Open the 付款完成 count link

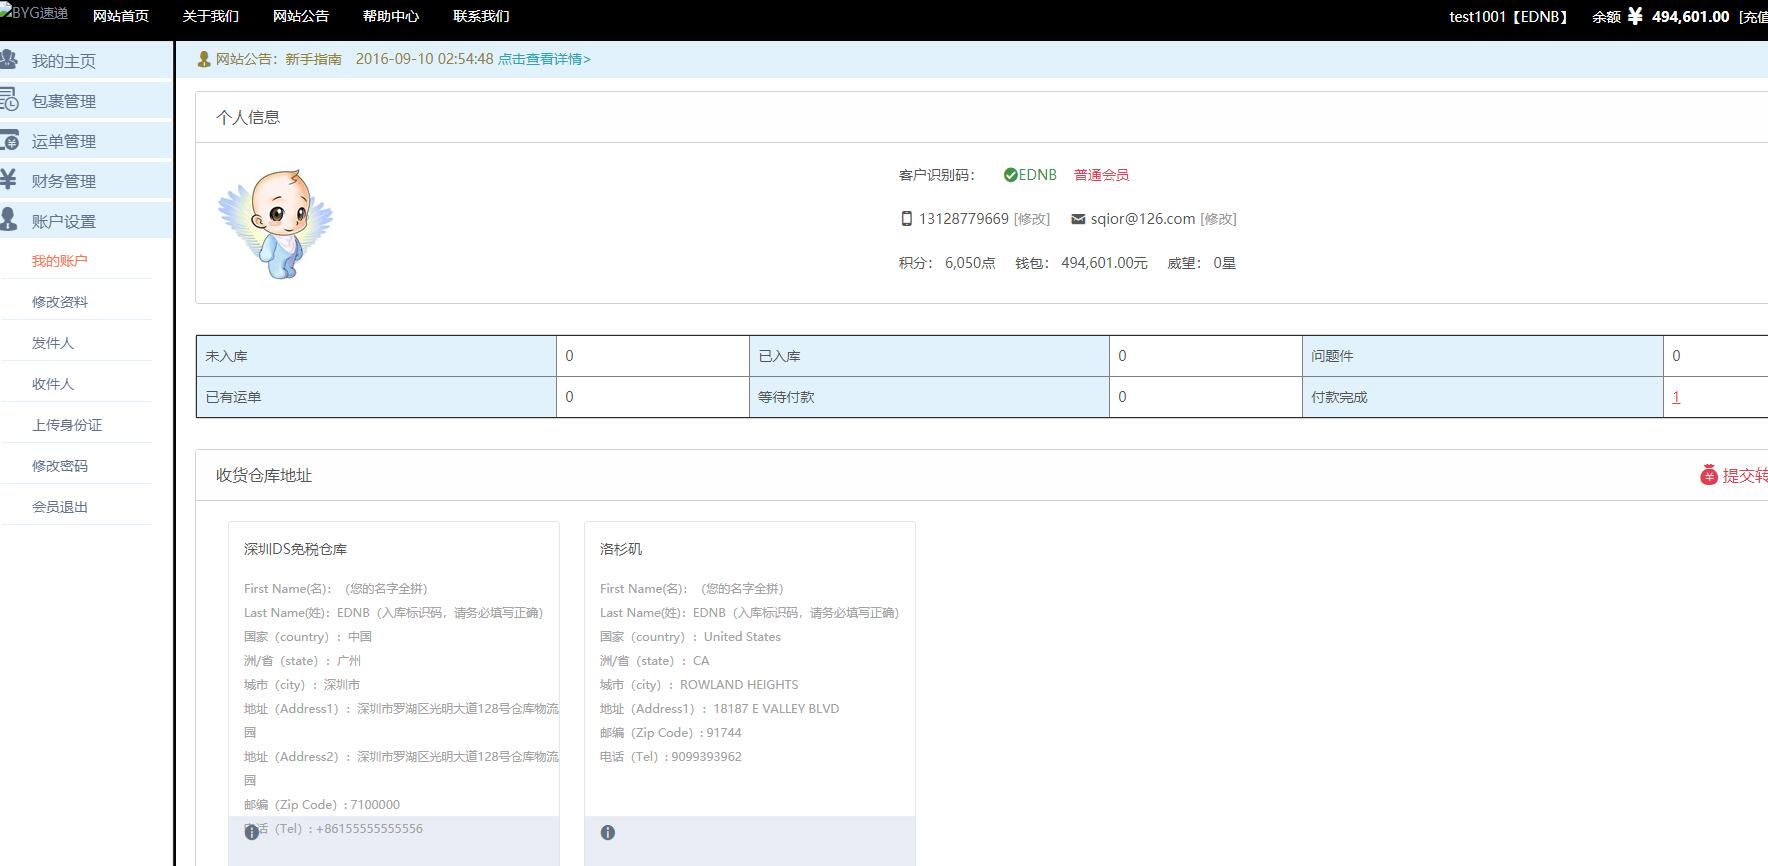(x=1676, y=397)
